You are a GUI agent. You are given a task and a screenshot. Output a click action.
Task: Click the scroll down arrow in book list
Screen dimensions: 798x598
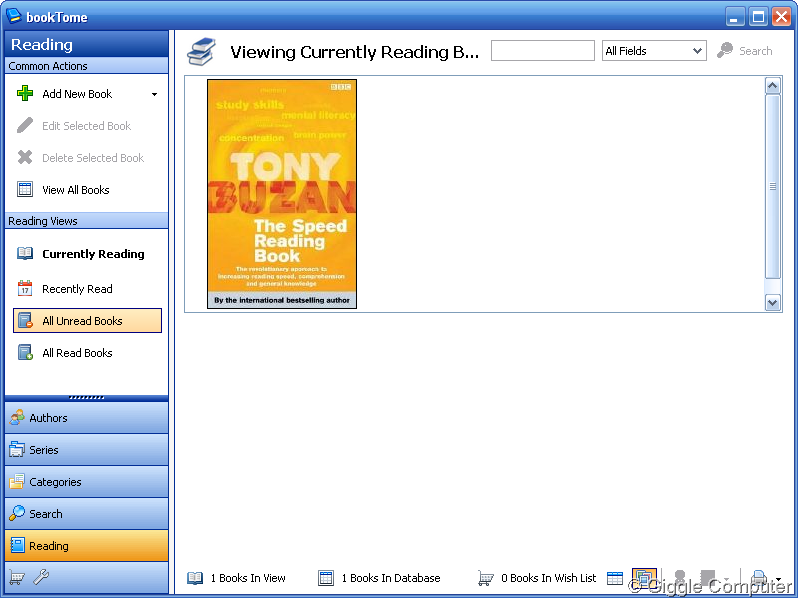(x=773, y=302)
